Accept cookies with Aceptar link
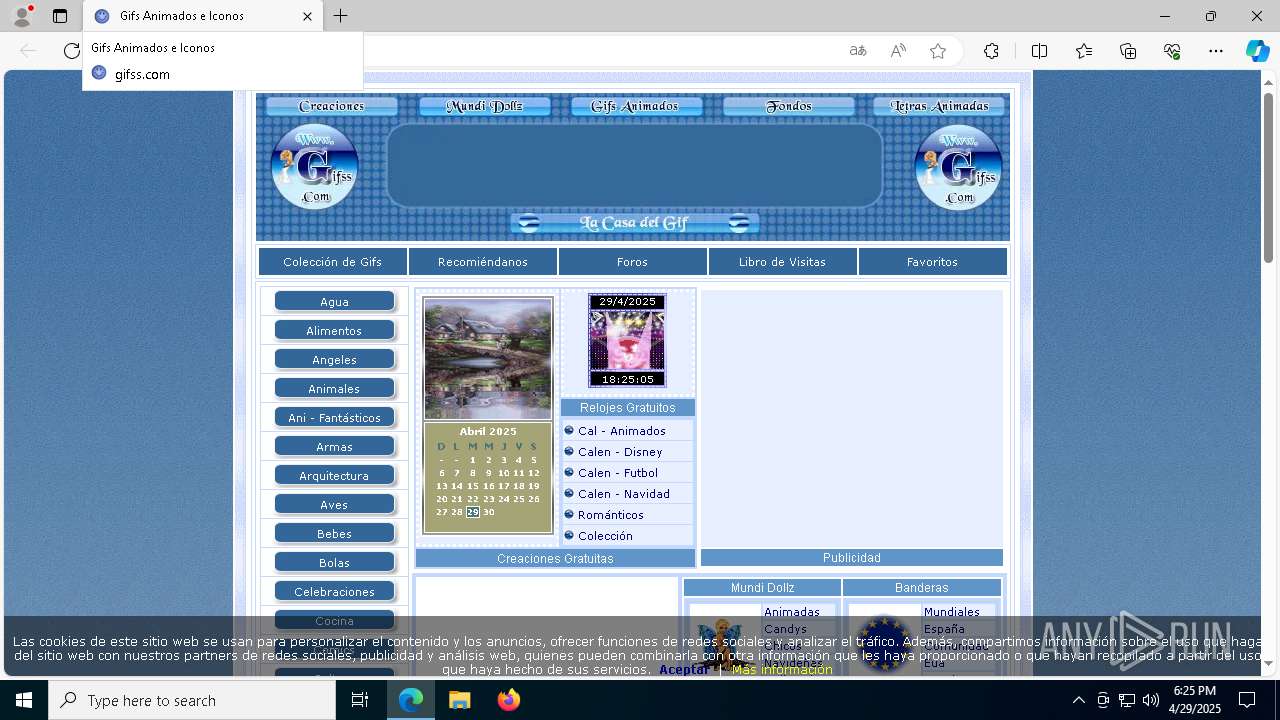 pyautogui.click(x=684, y=670)
